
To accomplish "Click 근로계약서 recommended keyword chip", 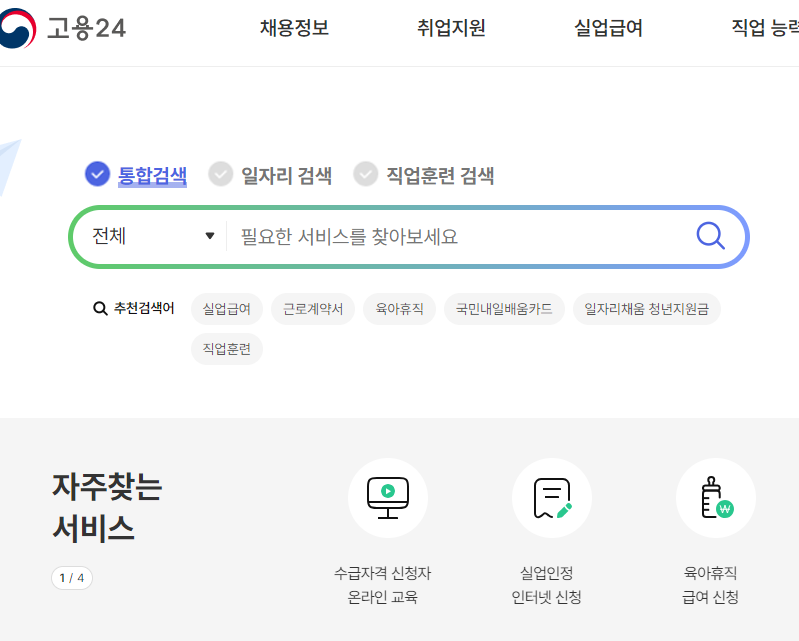I will (x=313, y=309).
